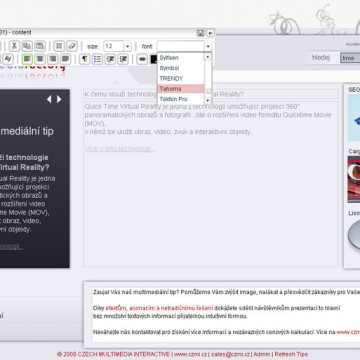This screenshot has height=360, width=360.
Task: Toggle justify text alignment
Action: [65, 59]
